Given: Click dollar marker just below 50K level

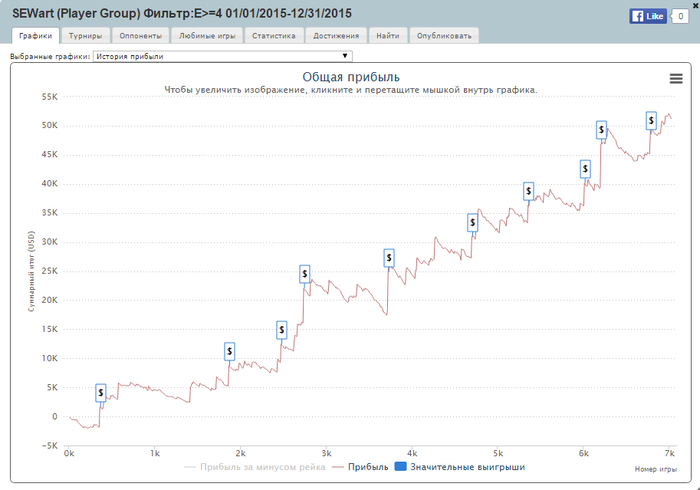Looking at the screenshot, I should [x=601, y=130].
